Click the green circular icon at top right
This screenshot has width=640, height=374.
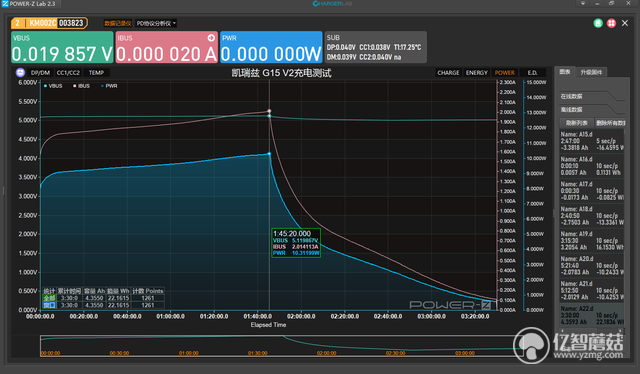click(598, 23)
